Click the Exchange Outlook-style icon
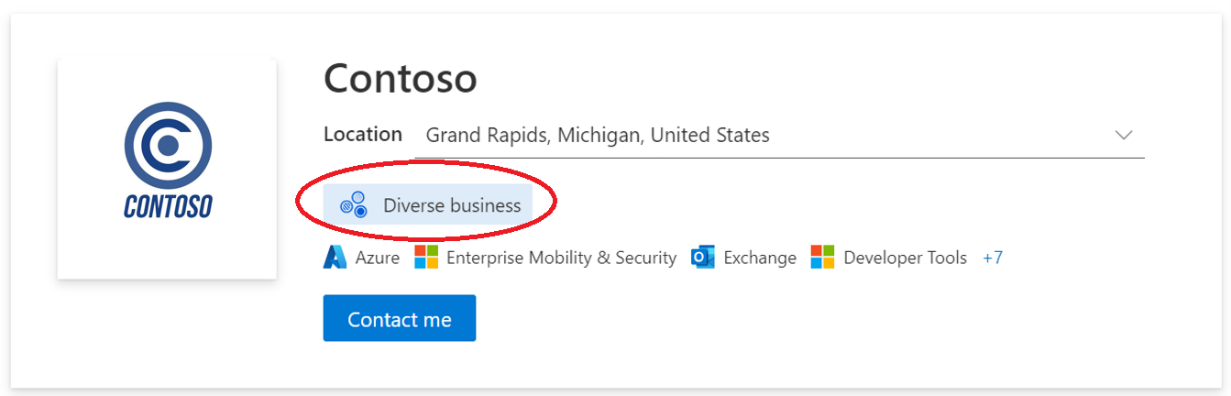Image resolution: width=1231 pixels, height=396 pixels. tap(703, 258)
